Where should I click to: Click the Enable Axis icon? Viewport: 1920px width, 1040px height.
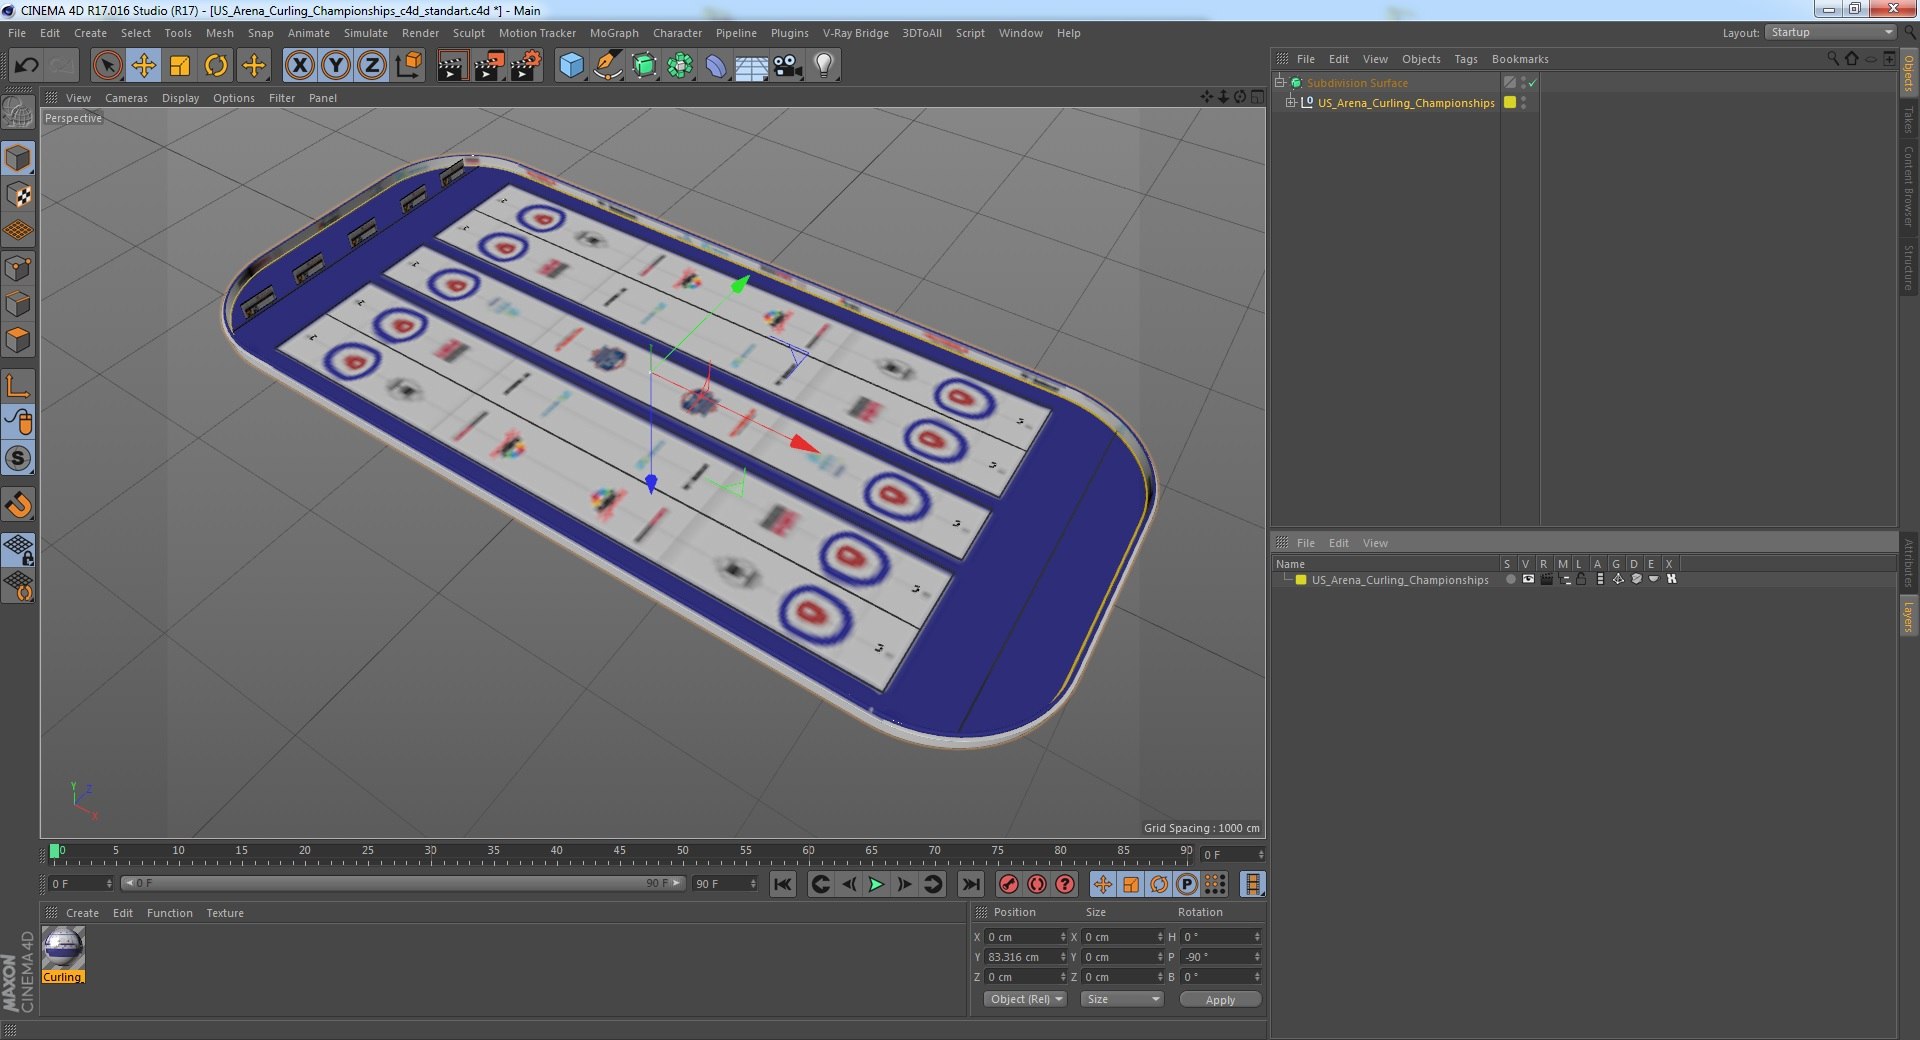18,386
